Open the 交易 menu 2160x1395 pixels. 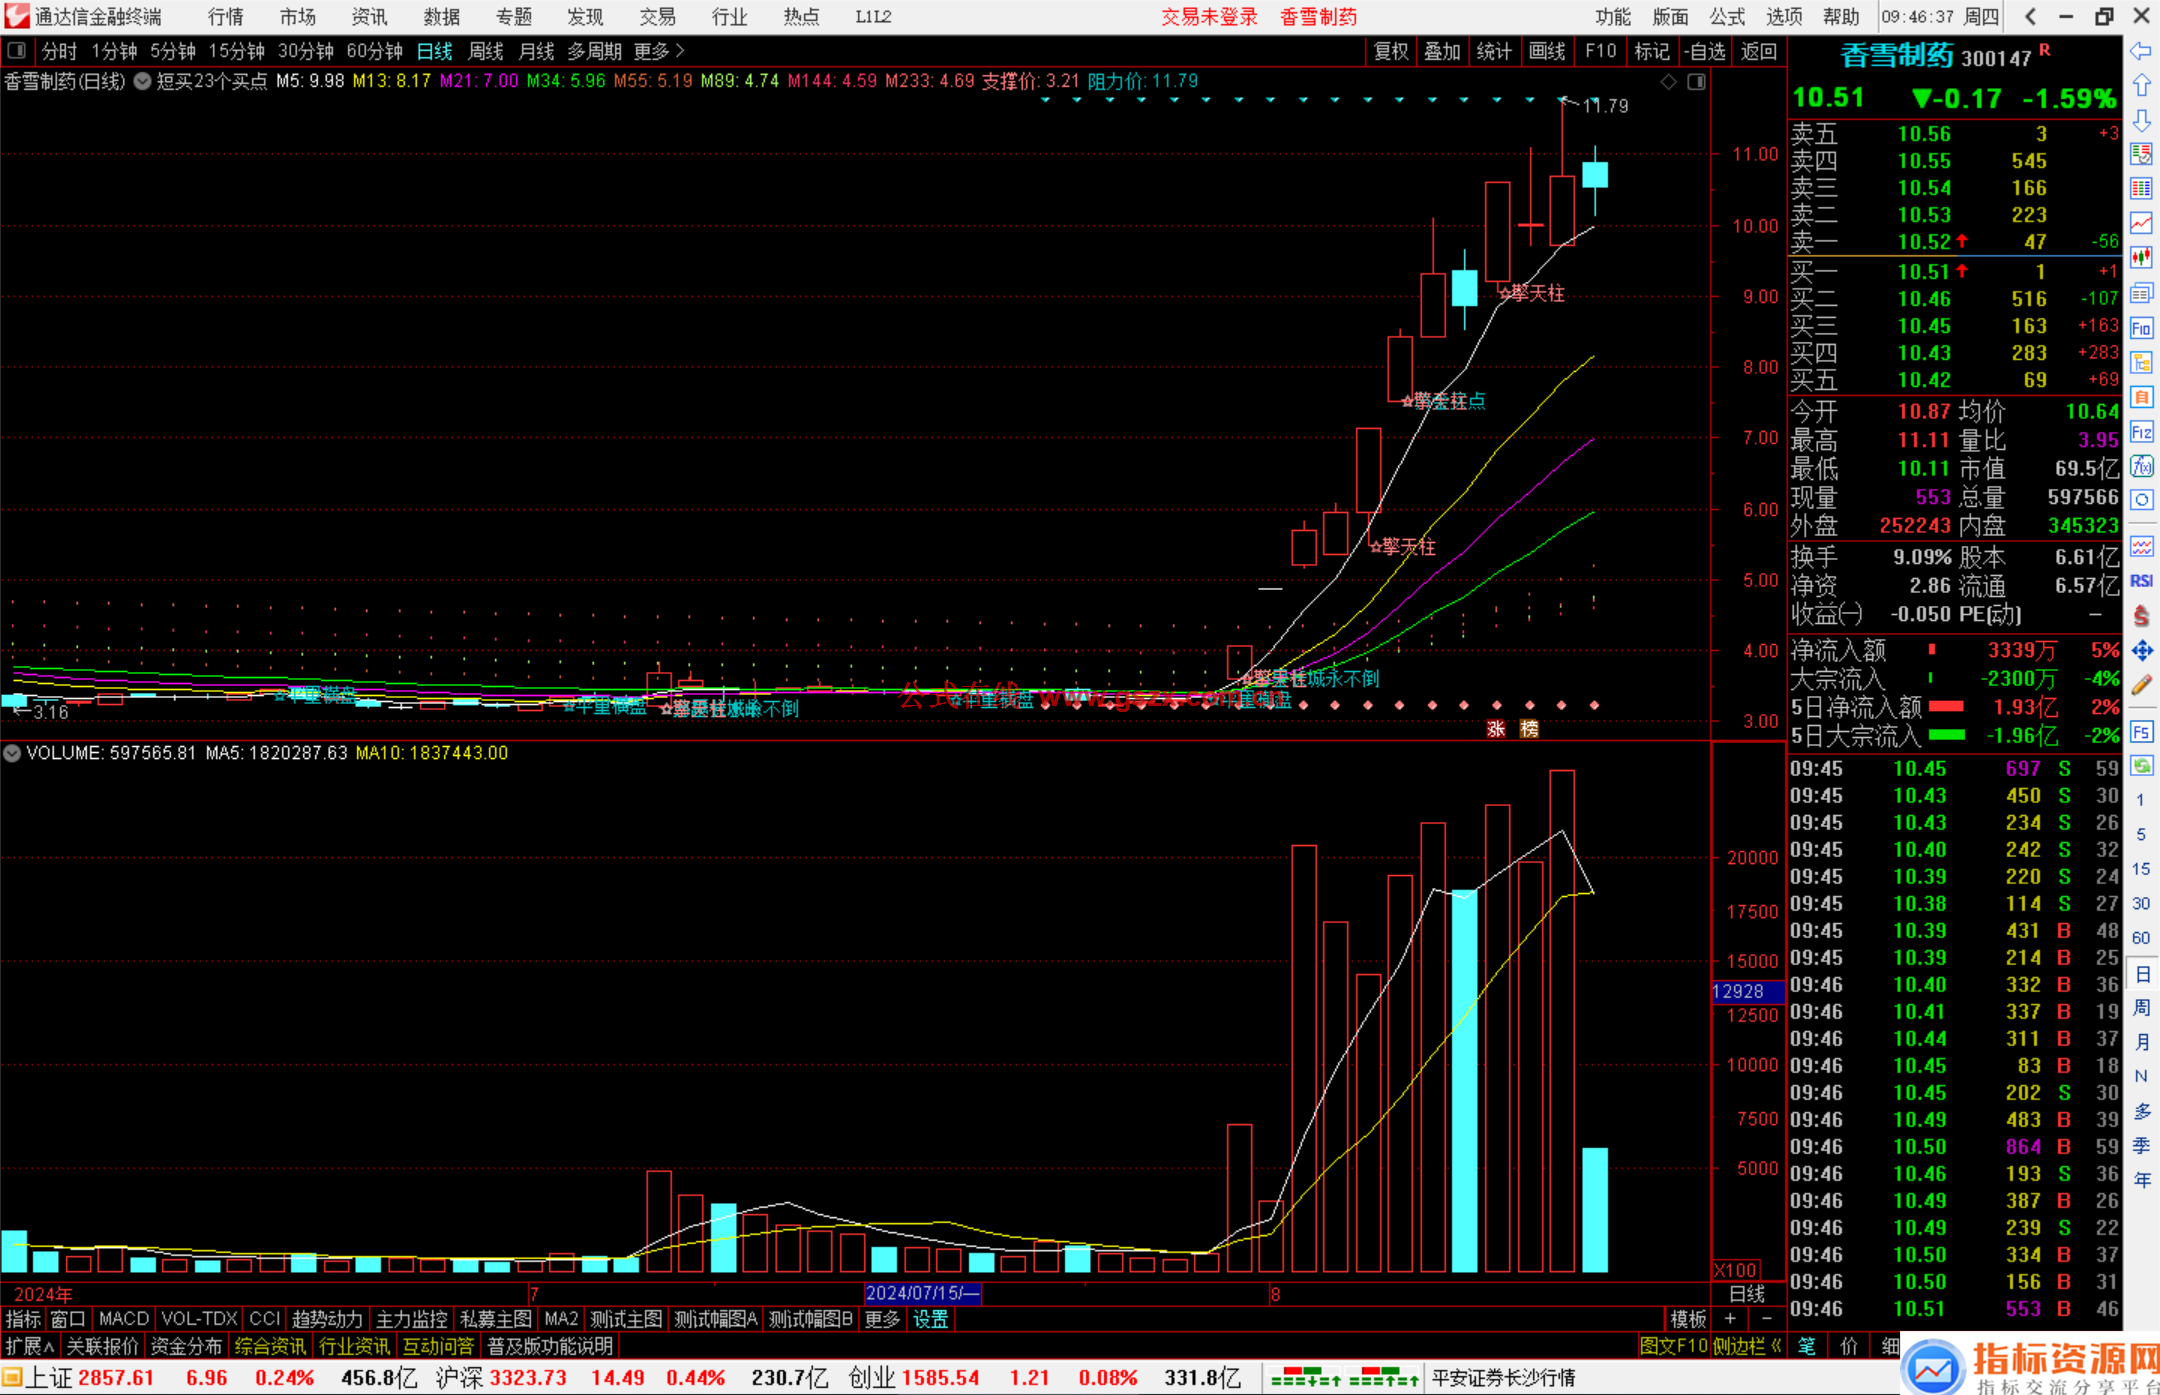pyautogui.click(x=657, y=16)
